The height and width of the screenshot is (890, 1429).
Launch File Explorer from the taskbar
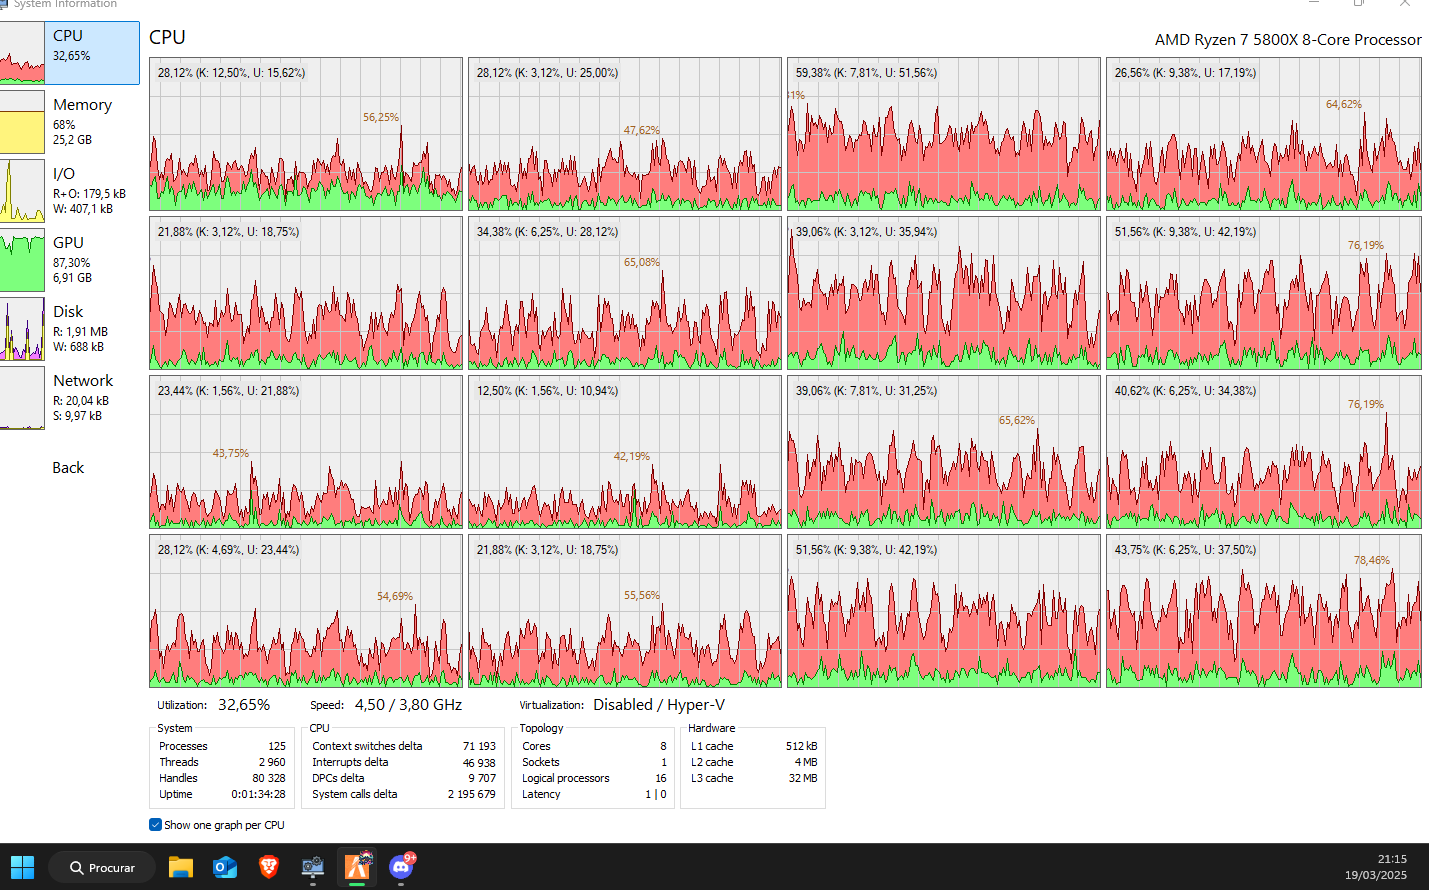click(x=181, y=867)
